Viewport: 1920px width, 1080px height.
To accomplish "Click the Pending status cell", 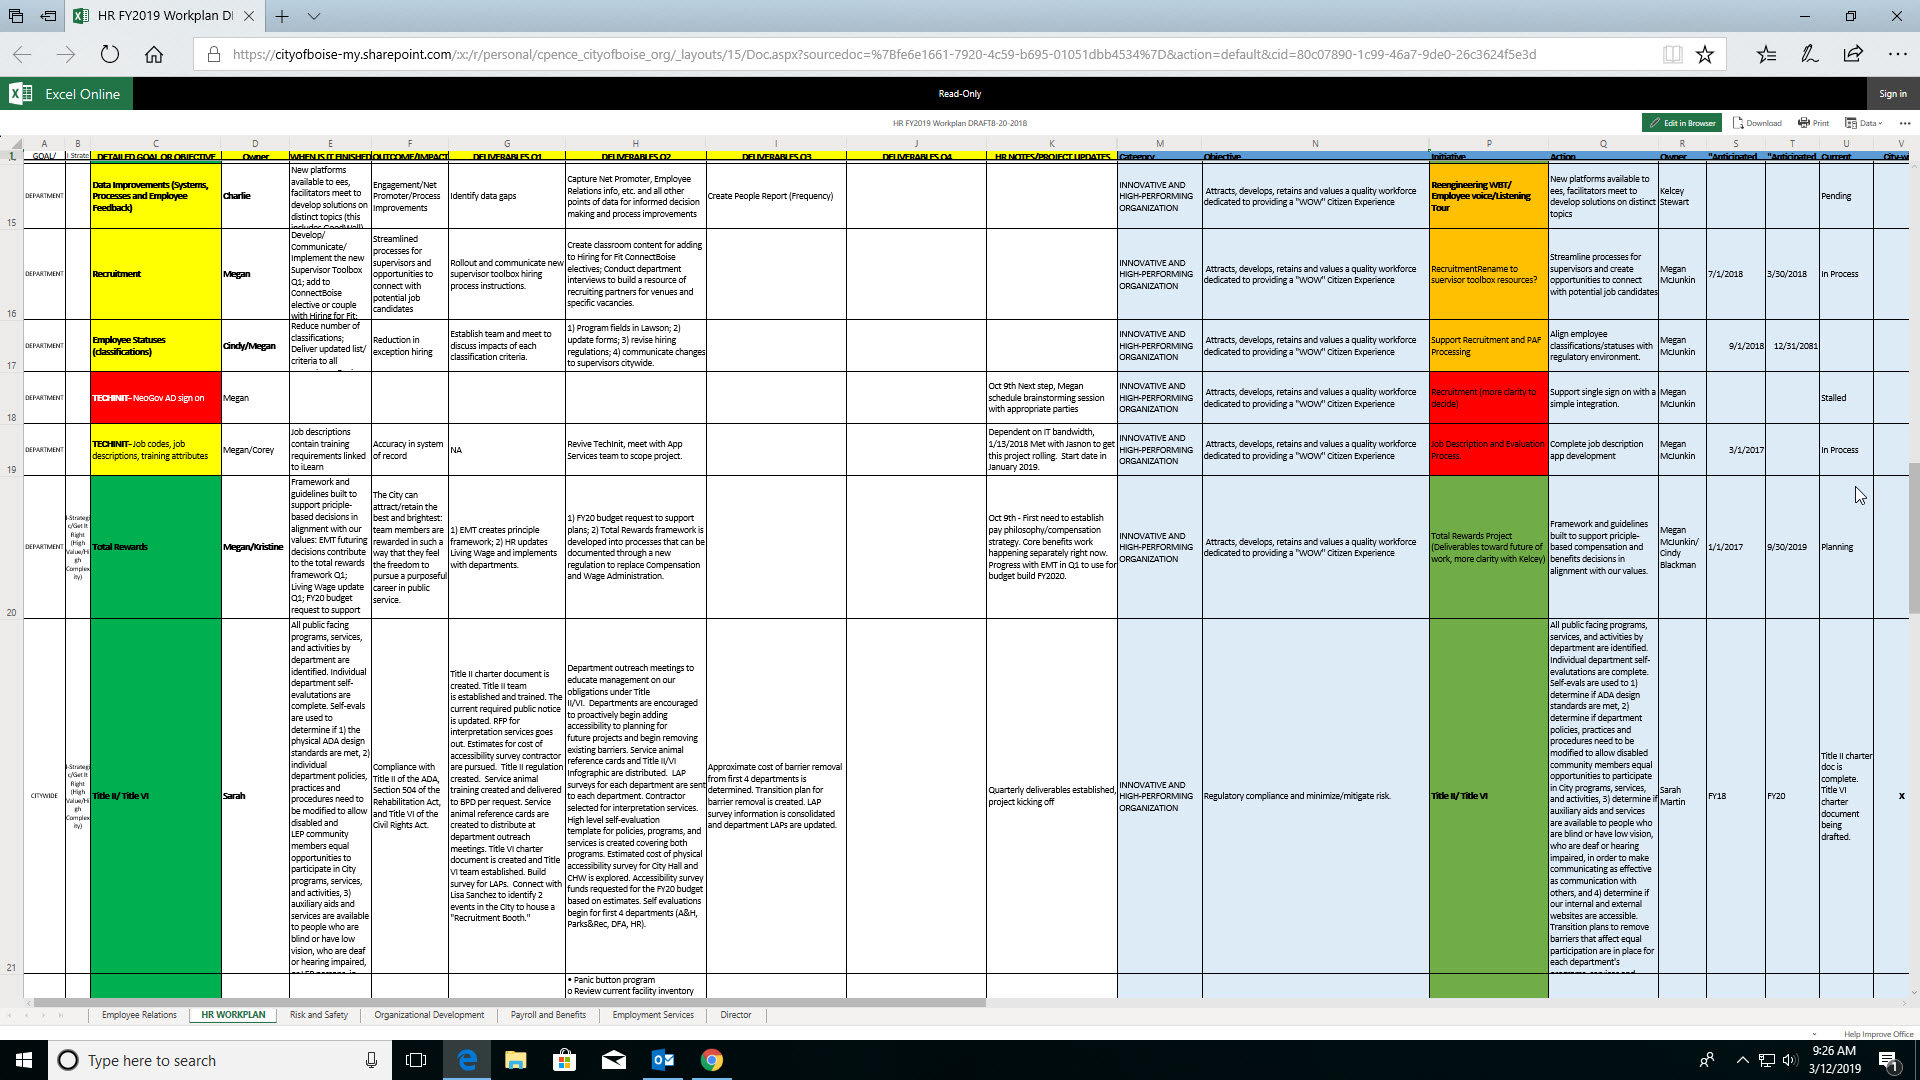I will point(1845,196).
